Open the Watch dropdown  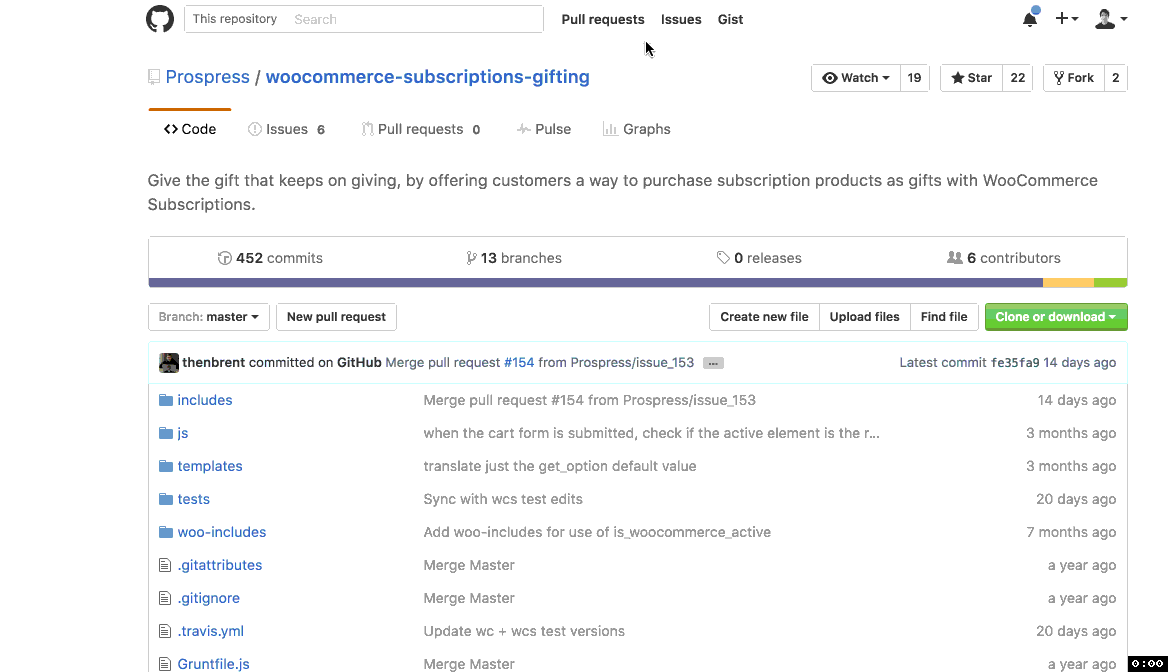click(856, 78)
